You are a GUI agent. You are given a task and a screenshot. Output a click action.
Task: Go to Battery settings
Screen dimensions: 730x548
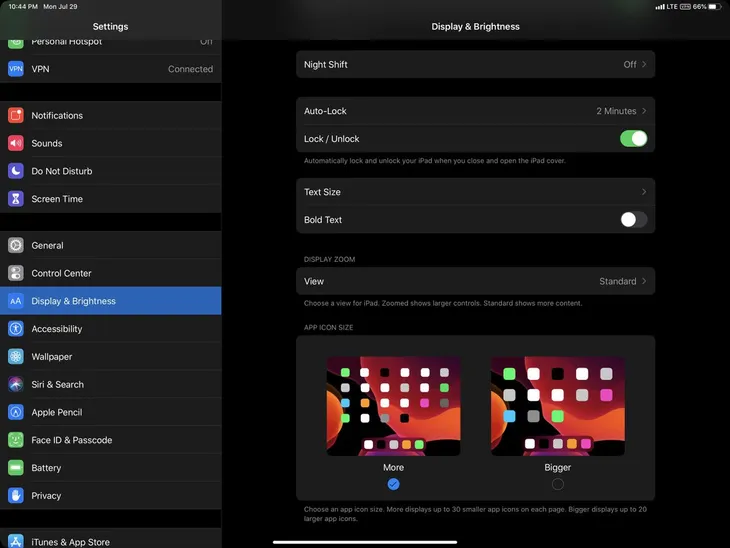[x=111, y=468]
